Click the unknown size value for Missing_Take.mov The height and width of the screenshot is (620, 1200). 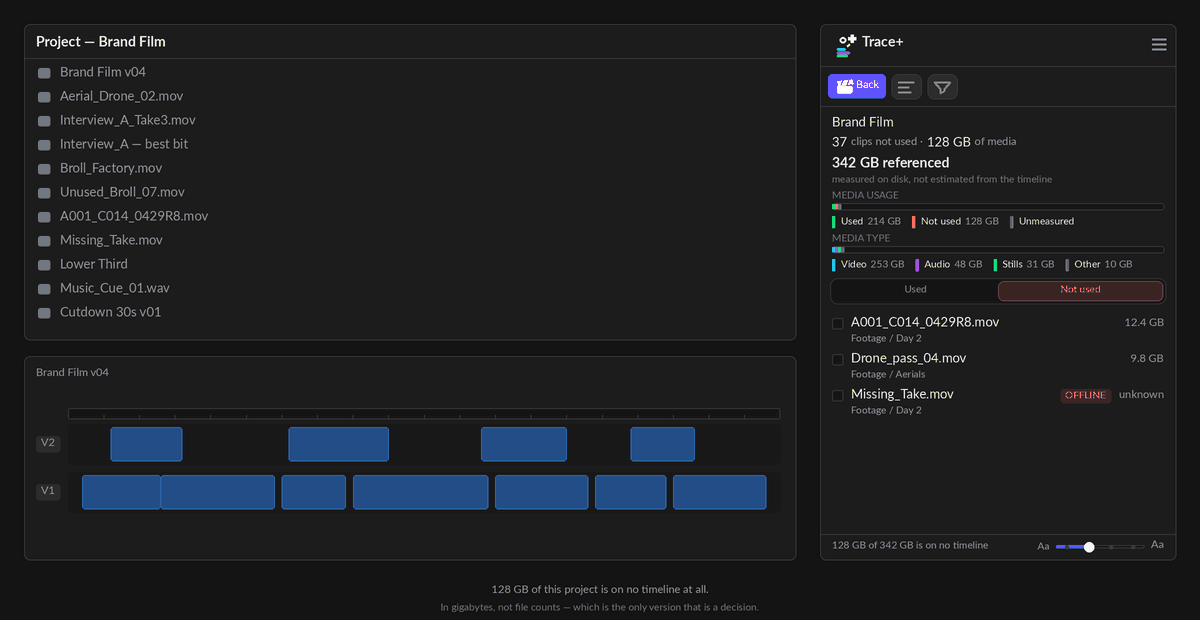click(1141, 394)
